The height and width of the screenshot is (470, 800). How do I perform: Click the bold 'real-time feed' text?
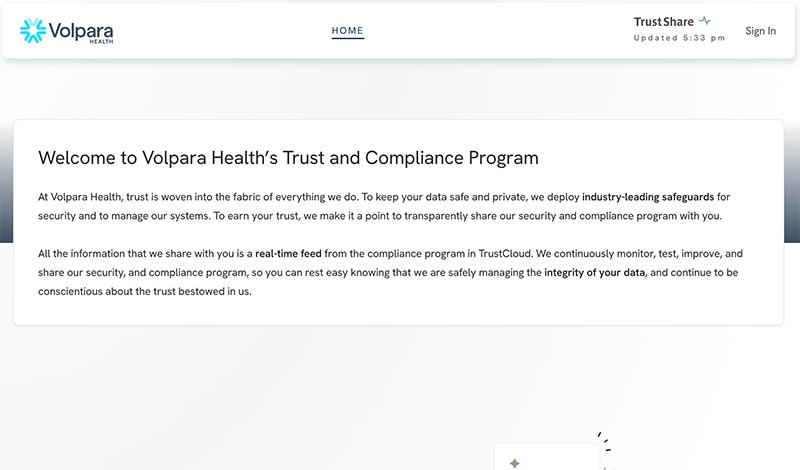point(288,254)
